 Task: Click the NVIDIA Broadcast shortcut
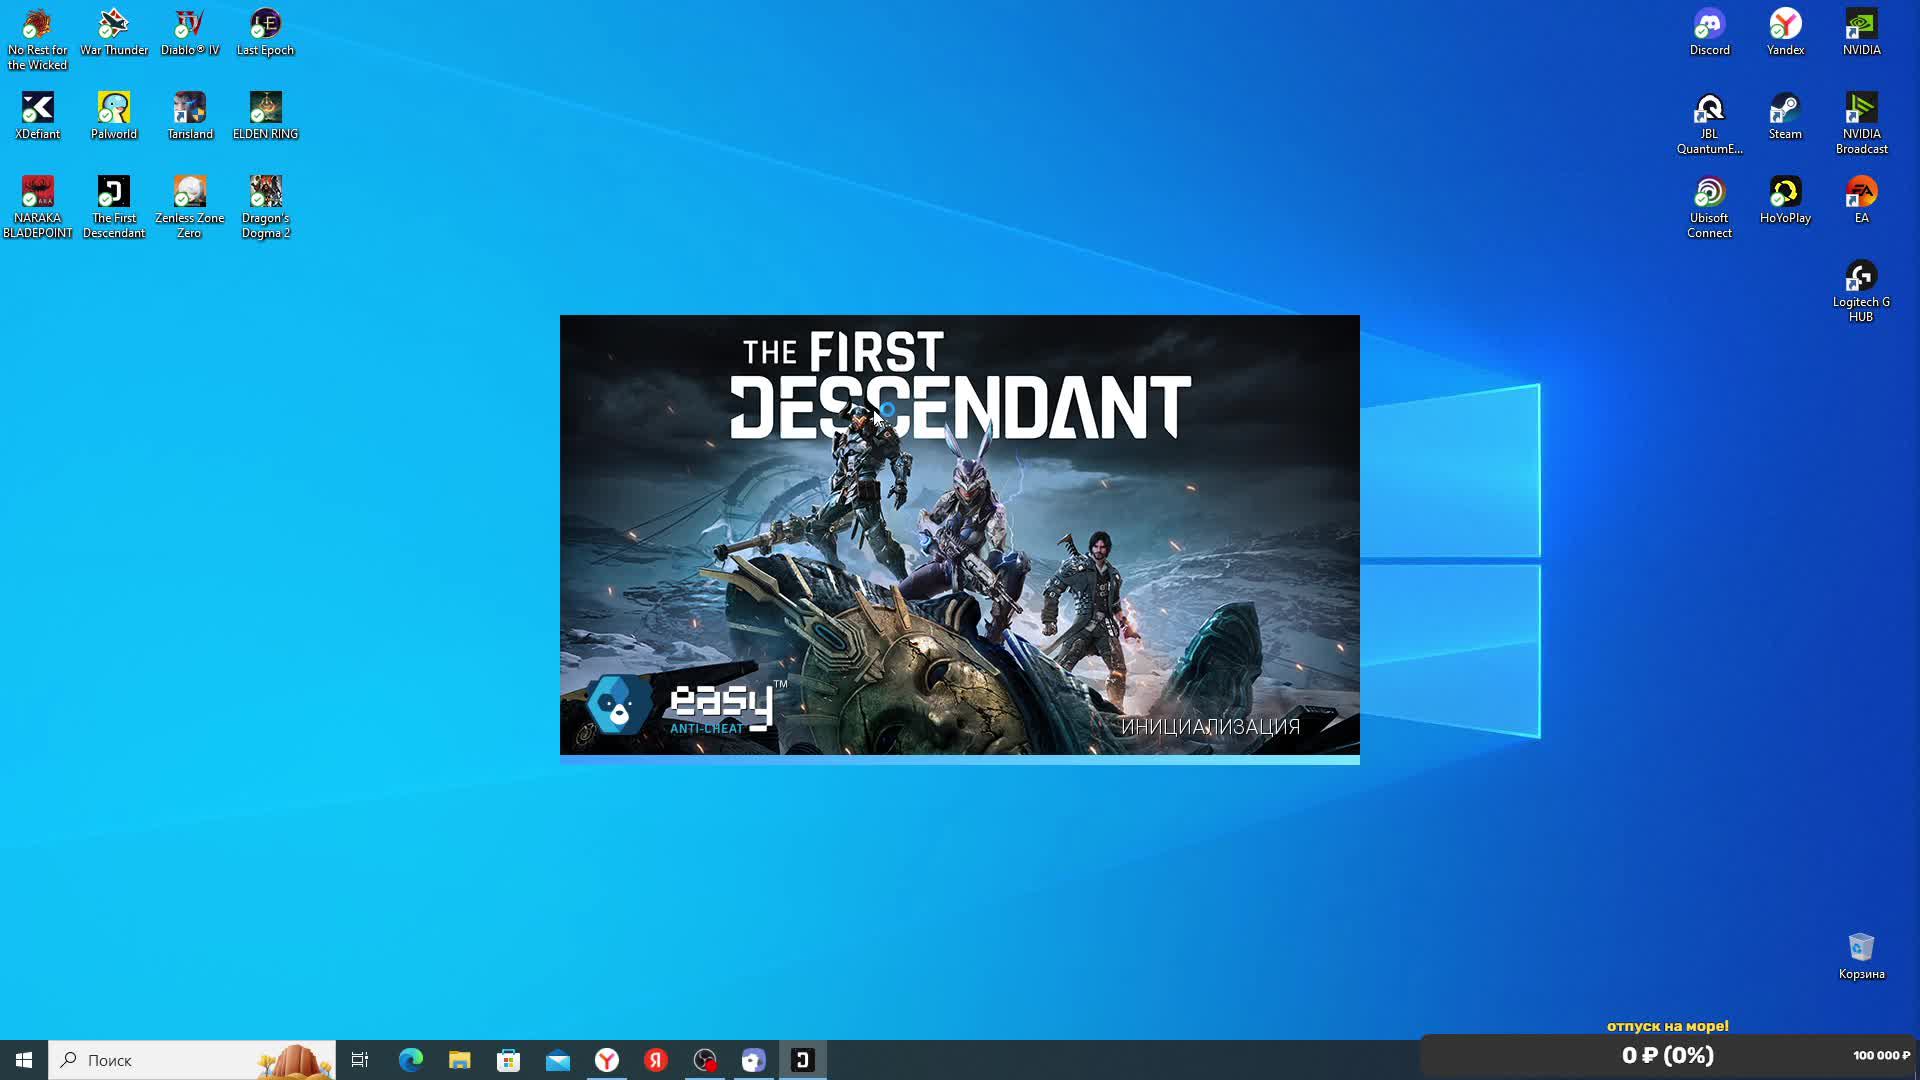(1861, 108)
